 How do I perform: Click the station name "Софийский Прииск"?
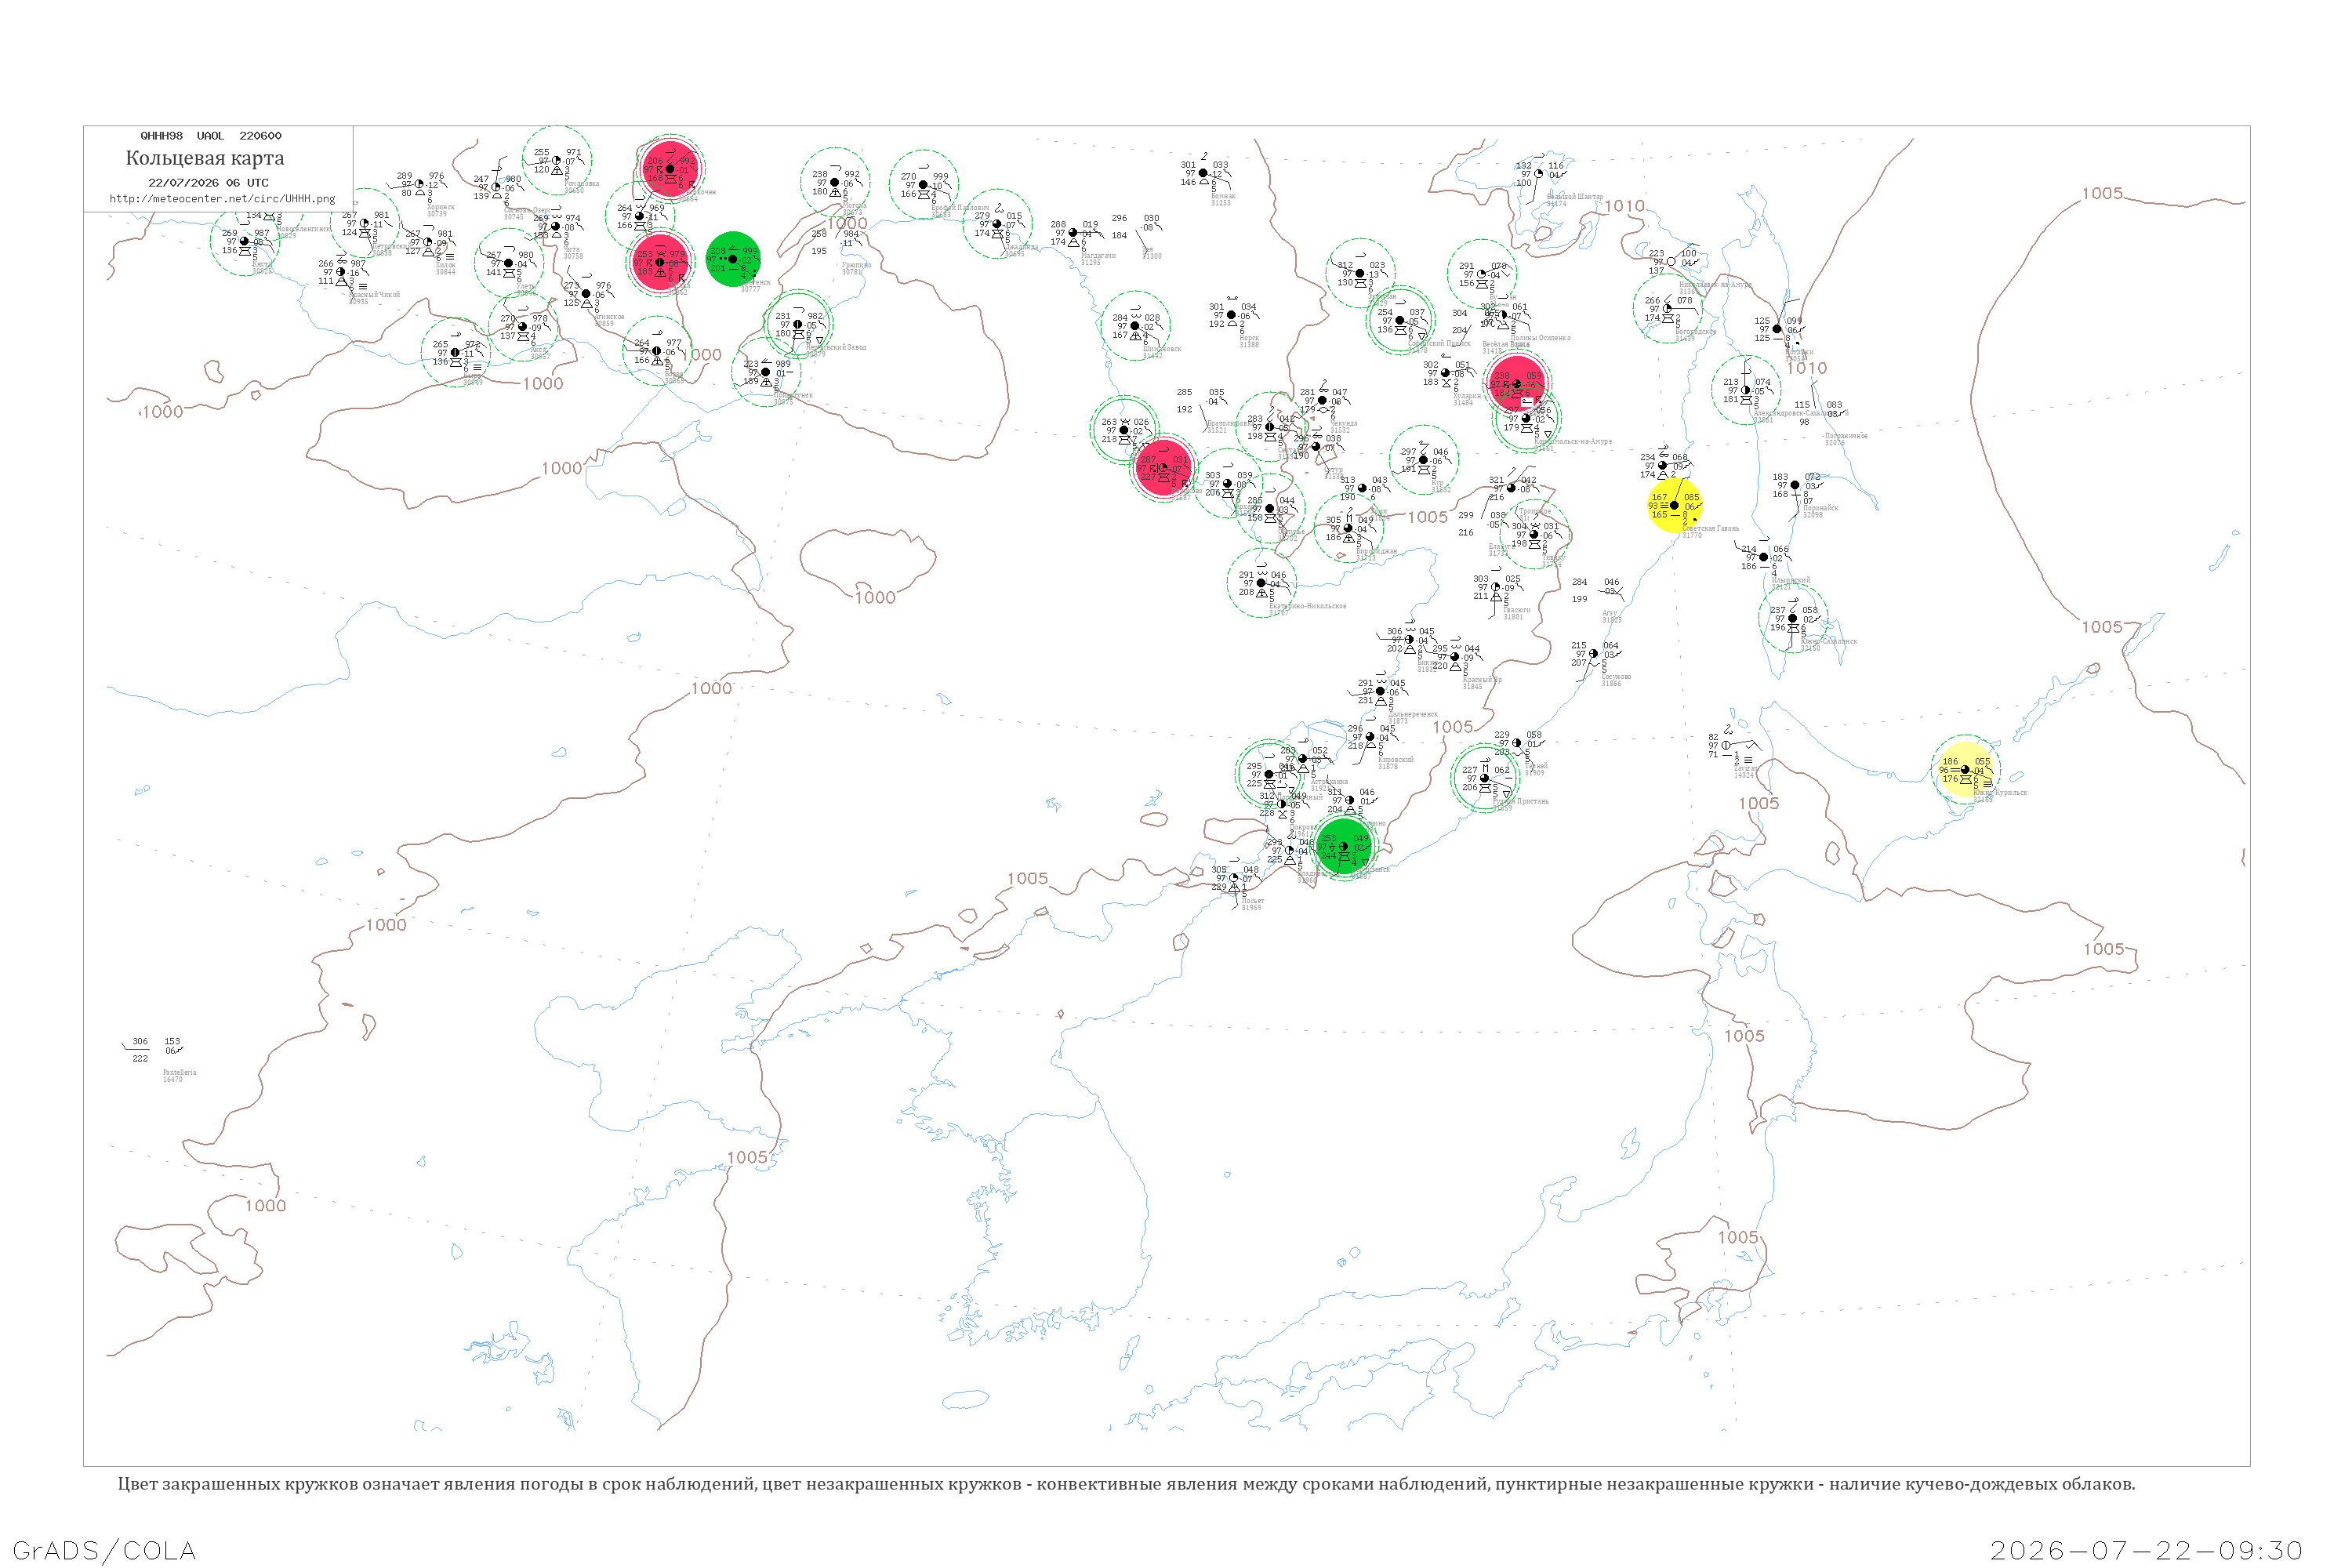[x=1440, y=343]
